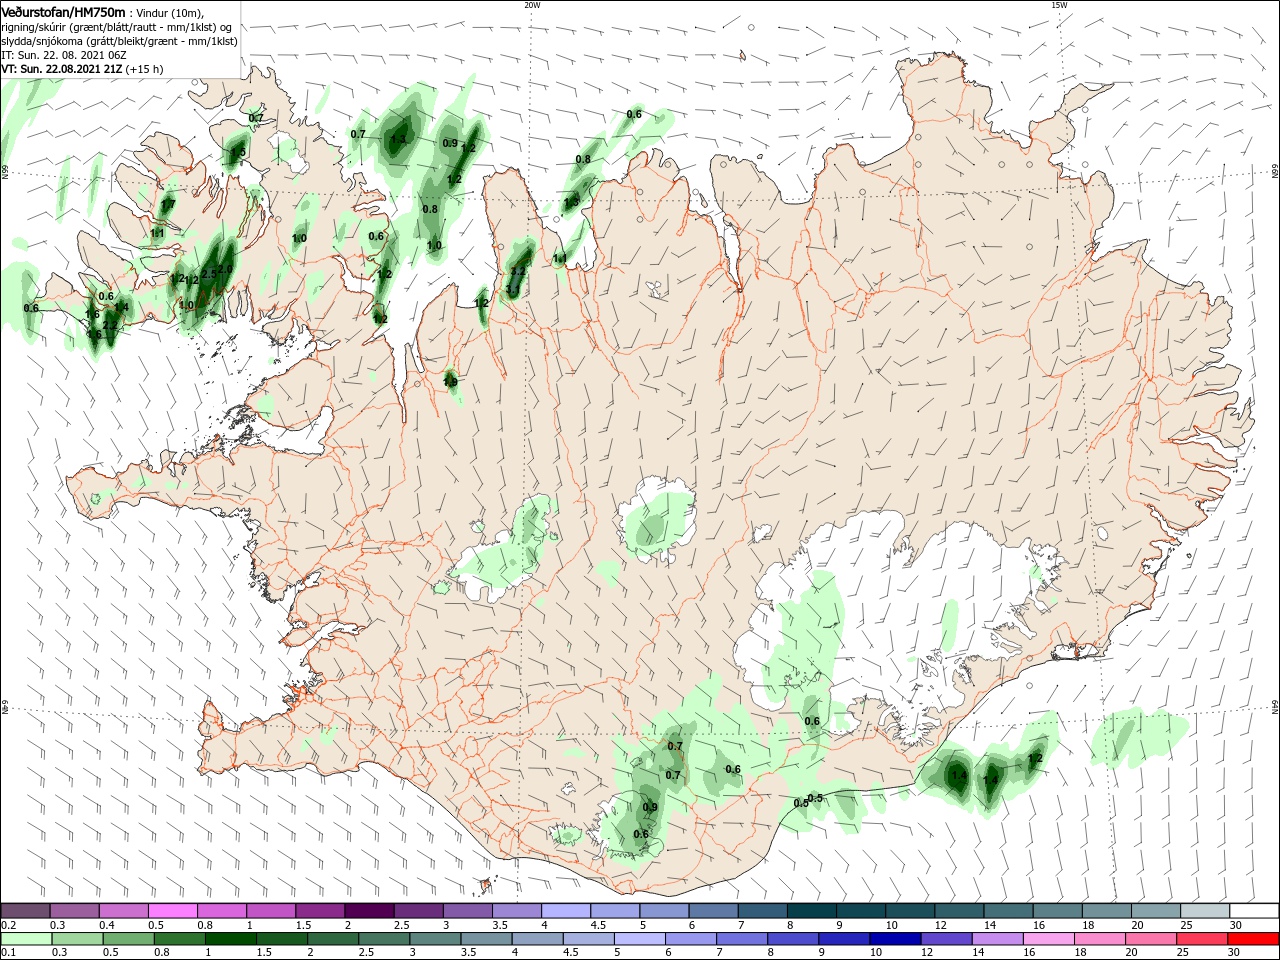Click the '1.7' precipitation value in the Westfjords
The width and height of the screenshot is (1280, 960).
pos(168,205)
